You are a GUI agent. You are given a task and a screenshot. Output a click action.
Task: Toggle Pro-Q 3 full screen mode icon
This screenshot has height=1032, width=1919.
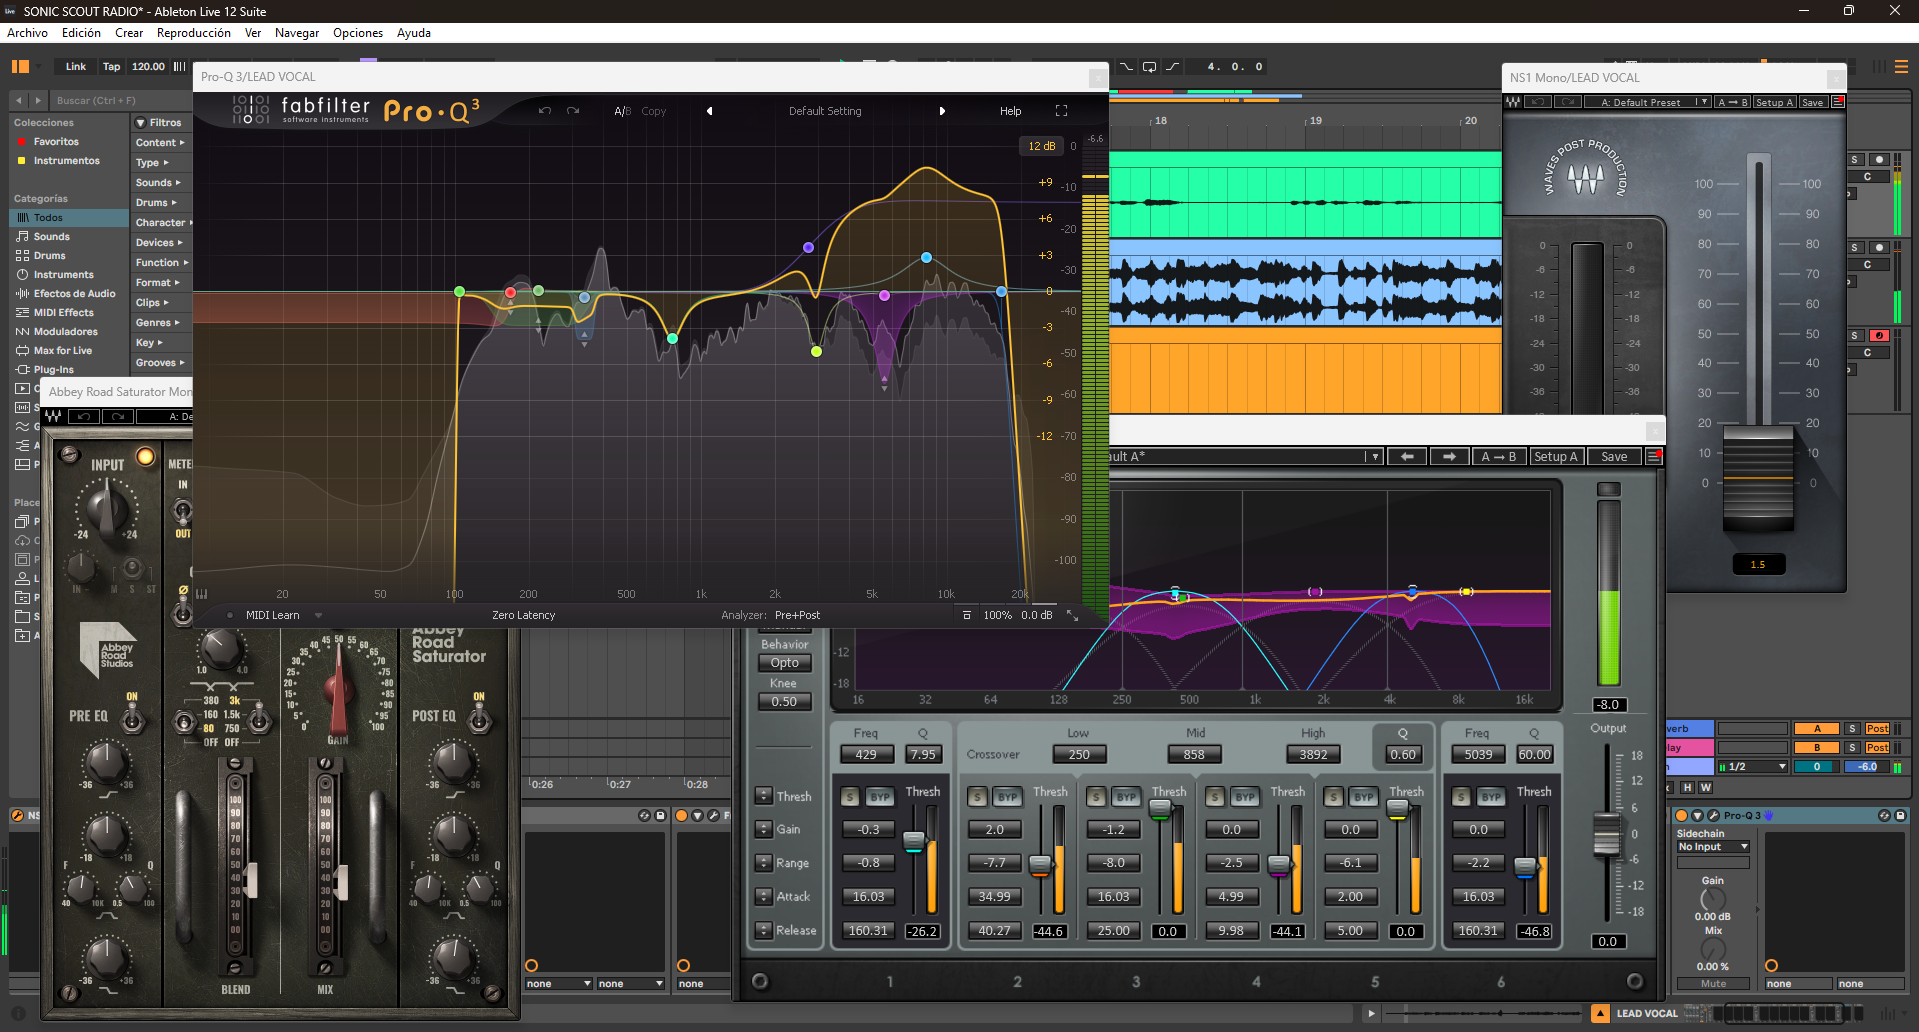1061,111
